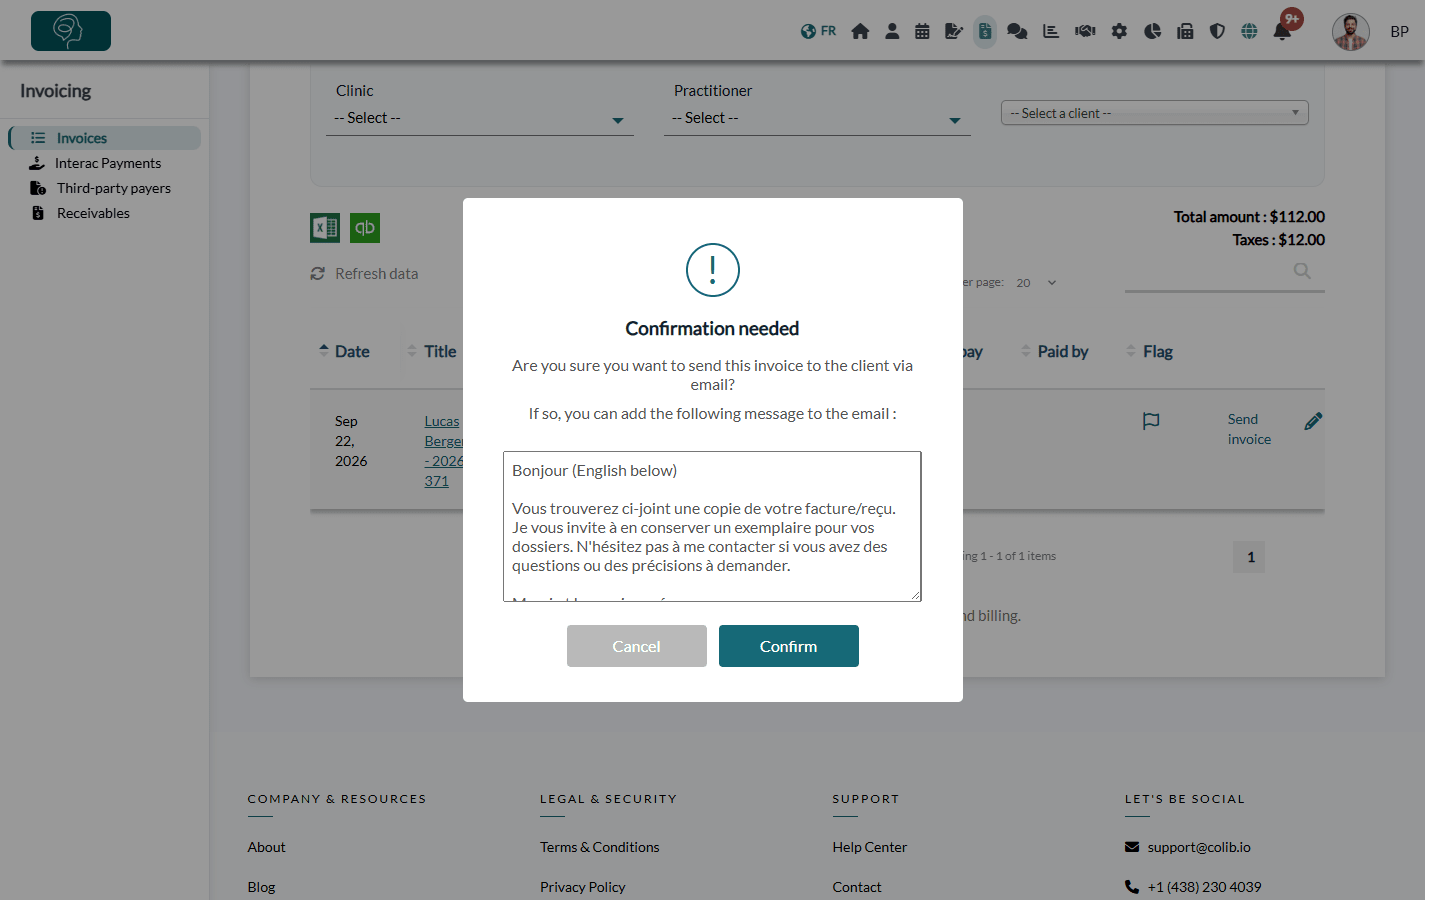Export invoices with the Excel icon
The height and width of the screenshot is (900, 1440).
pos(325,228)
